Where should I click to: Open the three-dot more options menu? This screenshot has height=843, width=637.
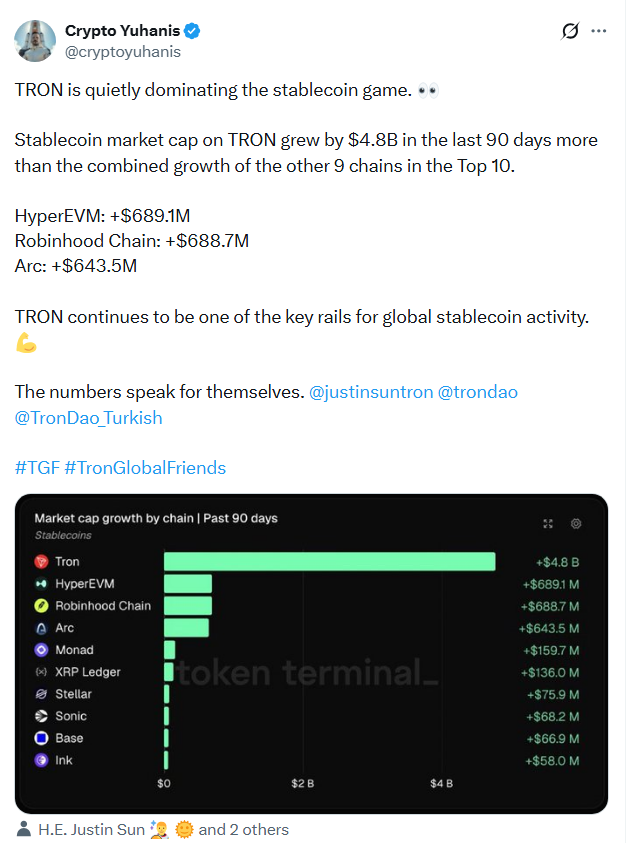(598, 31)
